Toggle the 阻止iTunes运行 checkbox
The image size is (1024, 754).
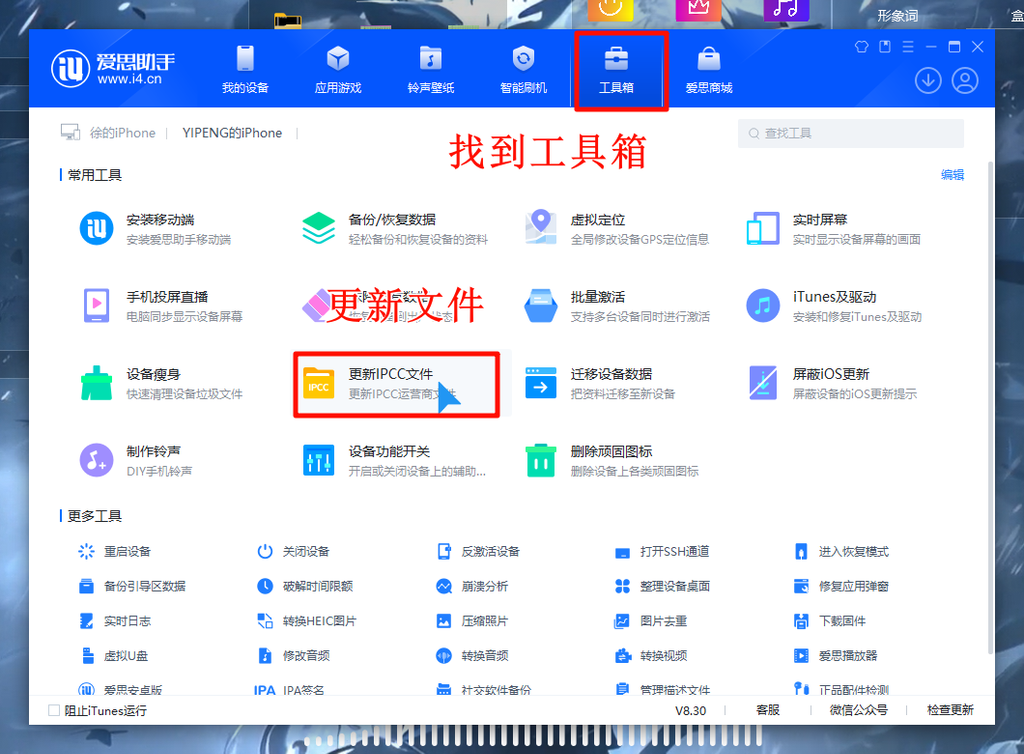pos(54,710)
